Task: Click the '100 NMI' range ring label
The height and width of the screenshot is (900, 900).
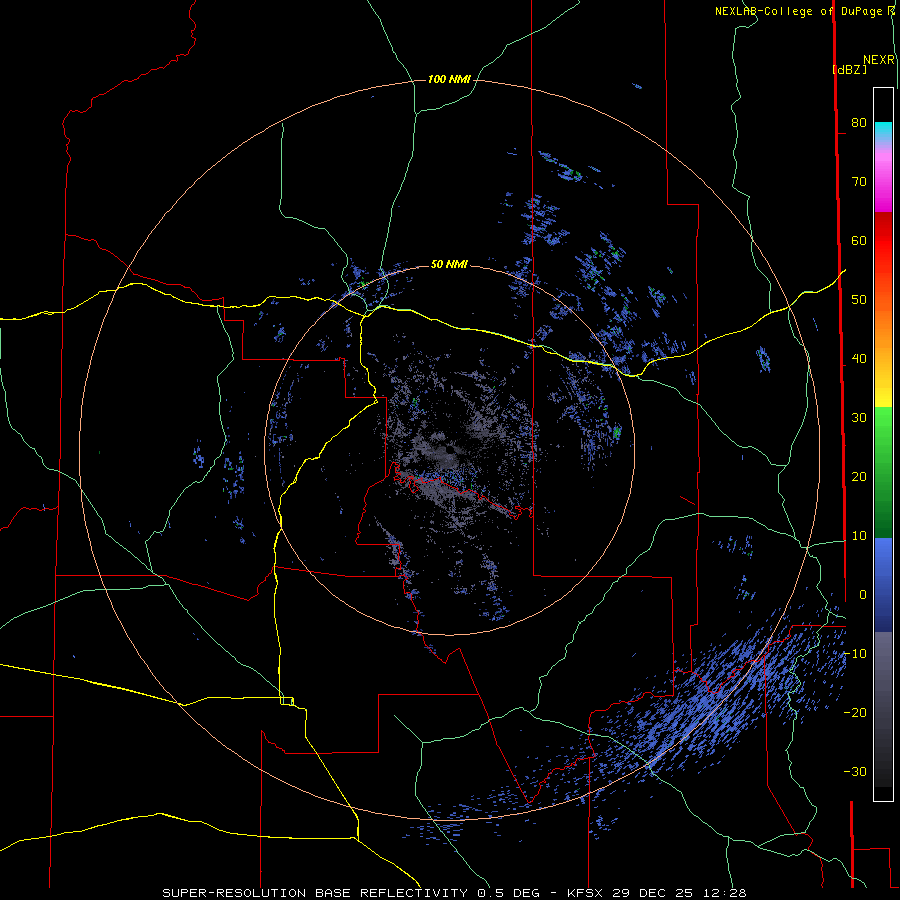Action: [x=449, y=79]
